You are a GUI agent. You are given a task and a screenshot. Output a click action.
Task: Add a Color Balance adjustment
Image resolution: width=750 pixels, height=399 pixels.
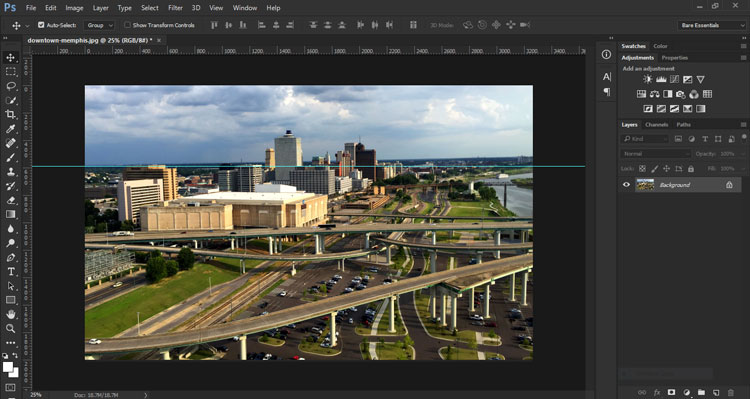(655, 94)
